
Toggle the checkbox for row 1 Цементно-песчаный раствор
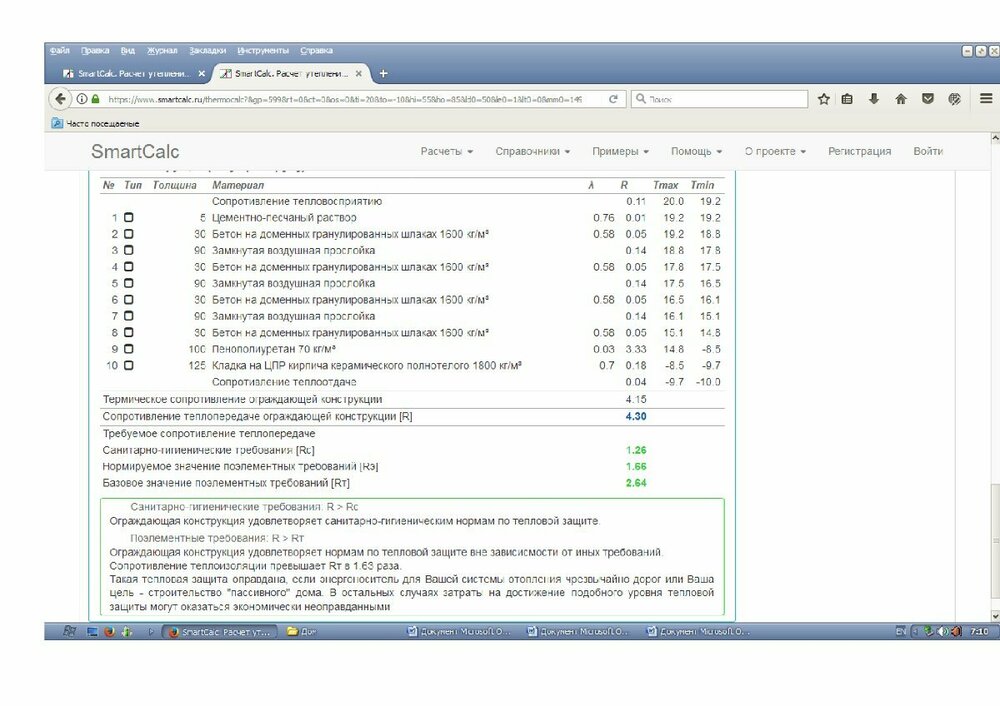[x=128, y=218]
